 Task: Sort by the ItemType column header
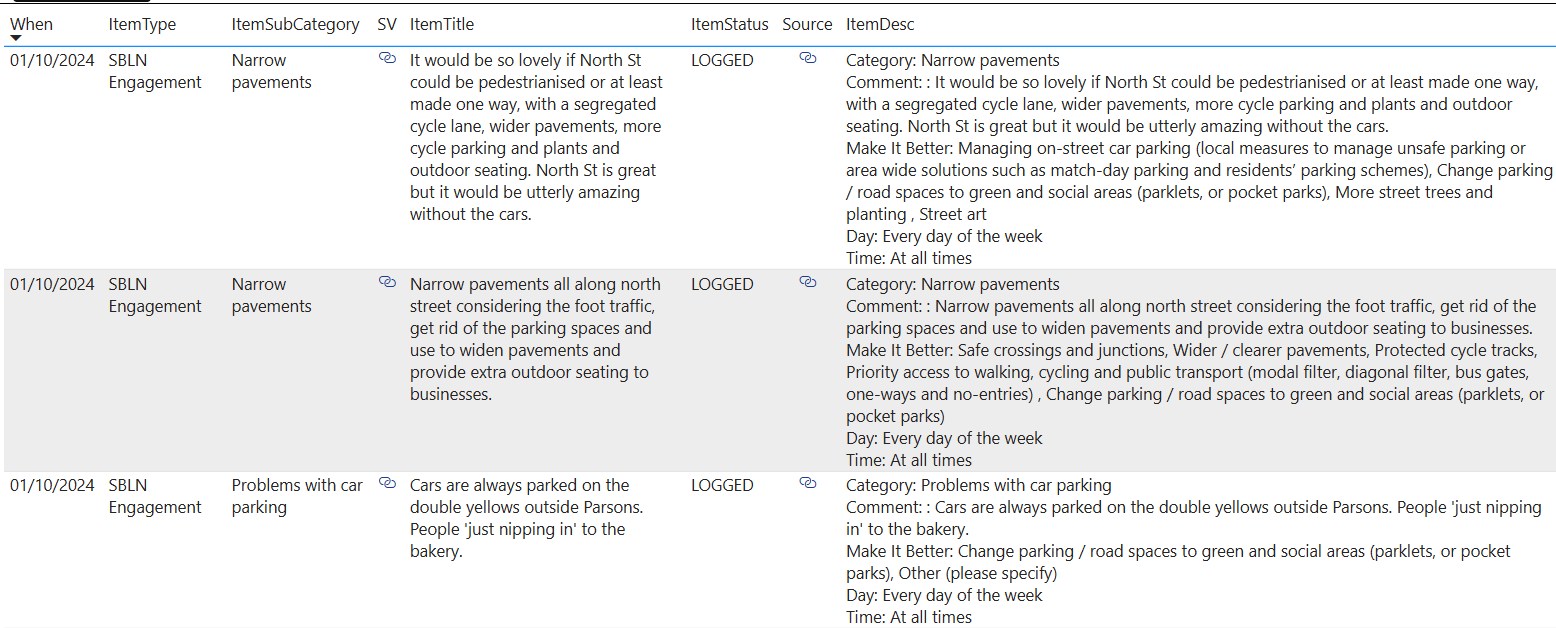point(142,24)
